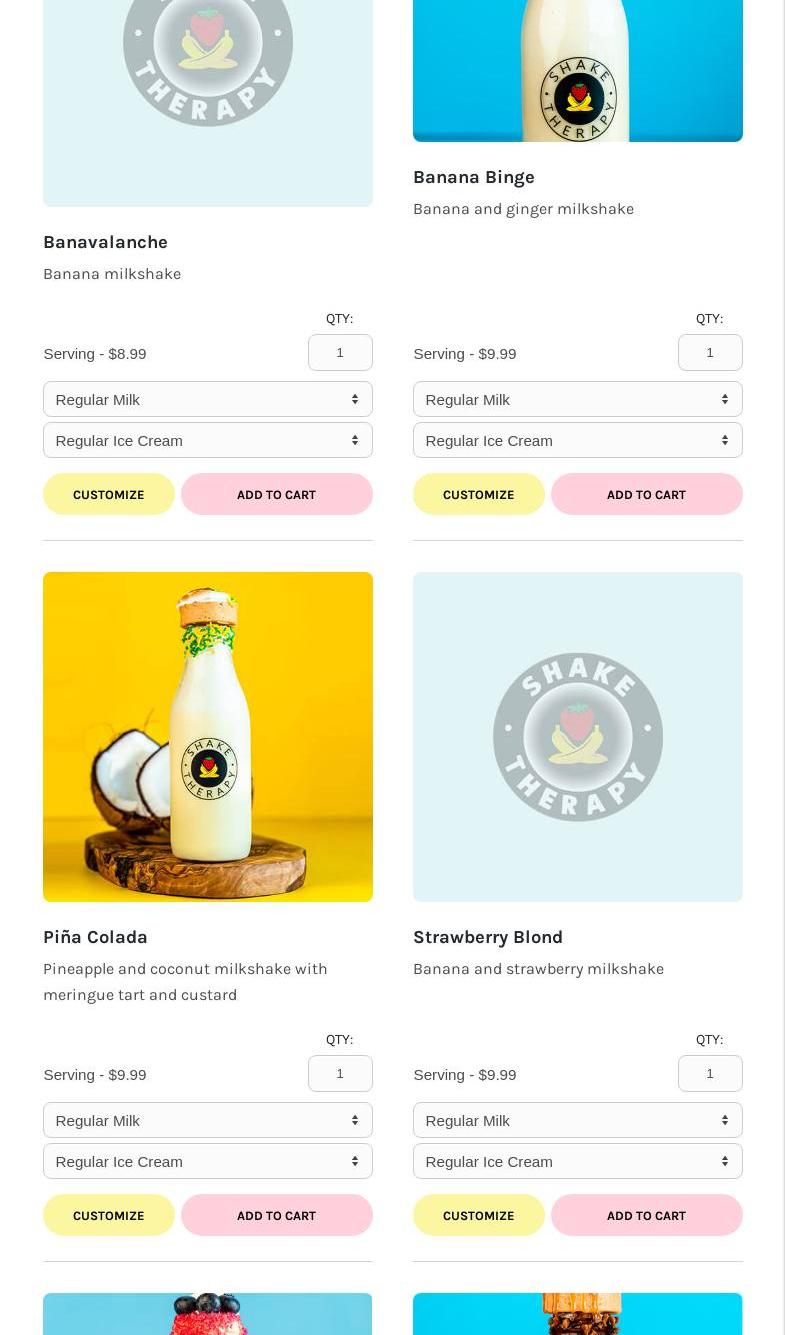Open the Piña Colada product photo
Screen dimensions: 785x1335
click(x=208, y=736)
